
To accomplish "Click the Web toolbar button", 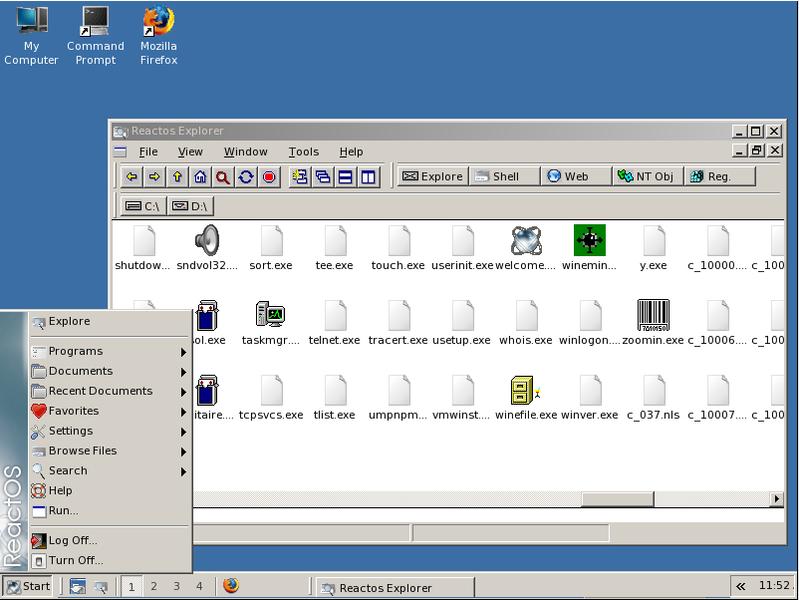I will pyautogui.click(x=576, y=176).
